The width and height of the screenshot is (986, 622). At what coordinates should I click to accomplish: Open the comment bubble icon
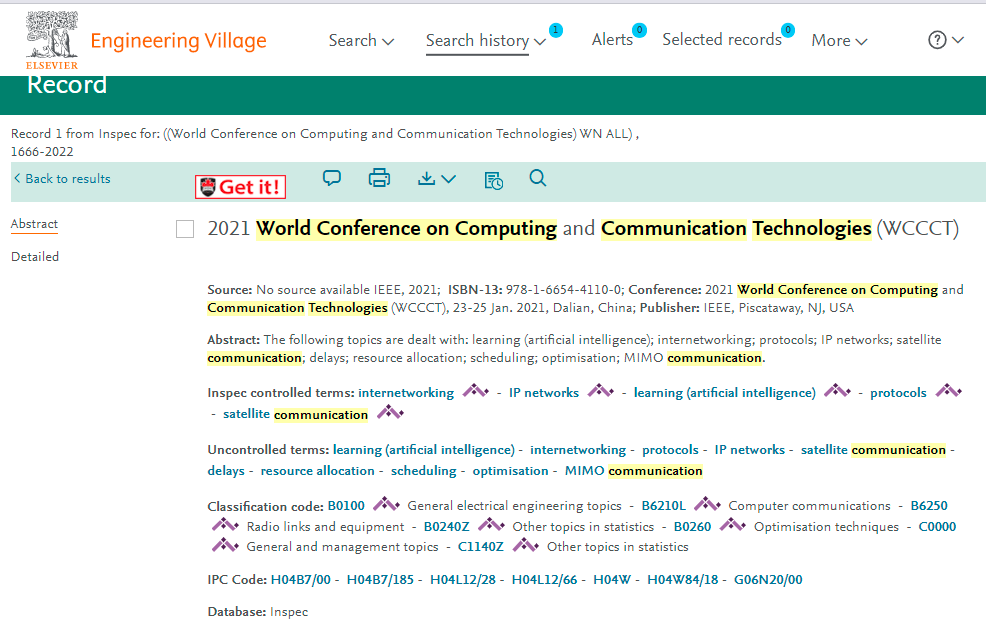(332, 178)
